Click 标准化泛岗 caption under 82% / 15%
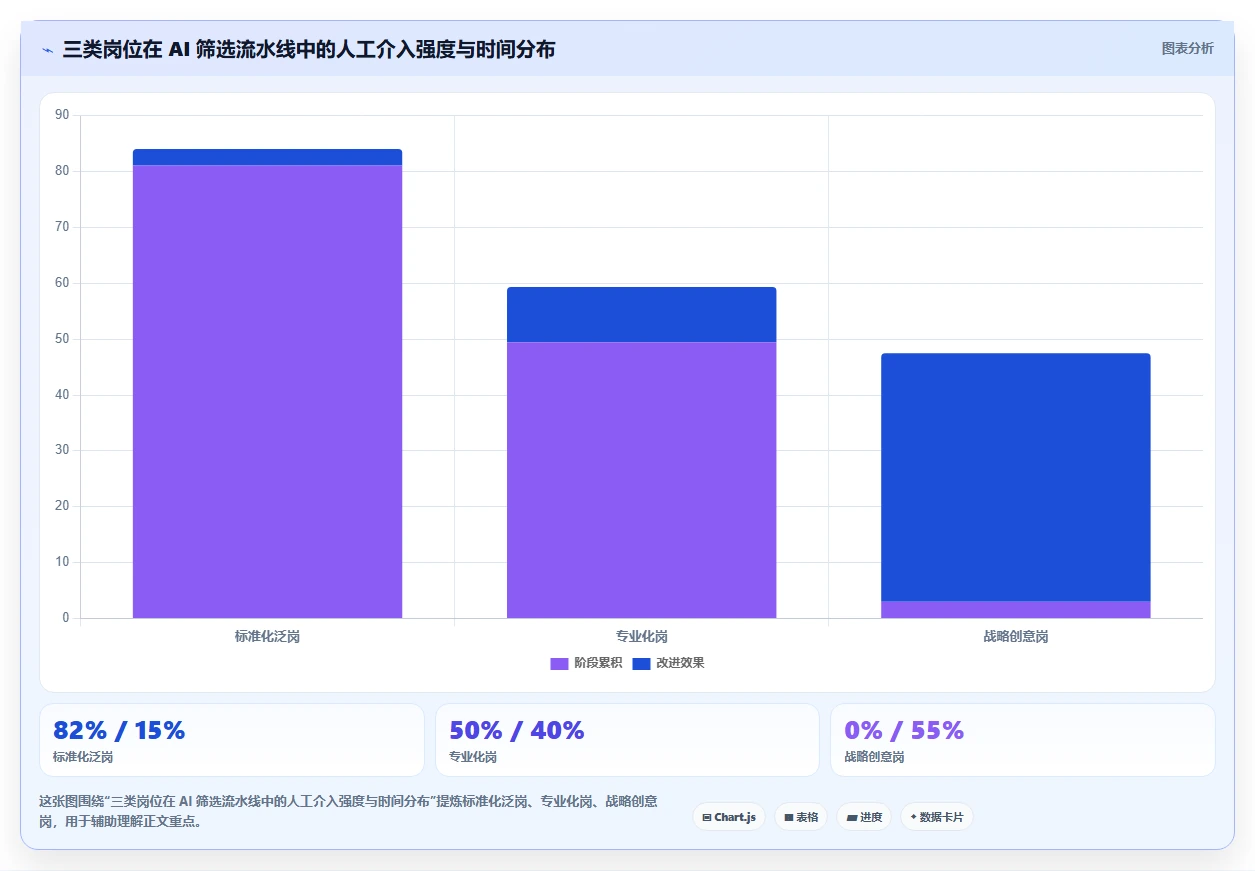This screenshot has width=1255, height=871. tap(83, 757)
